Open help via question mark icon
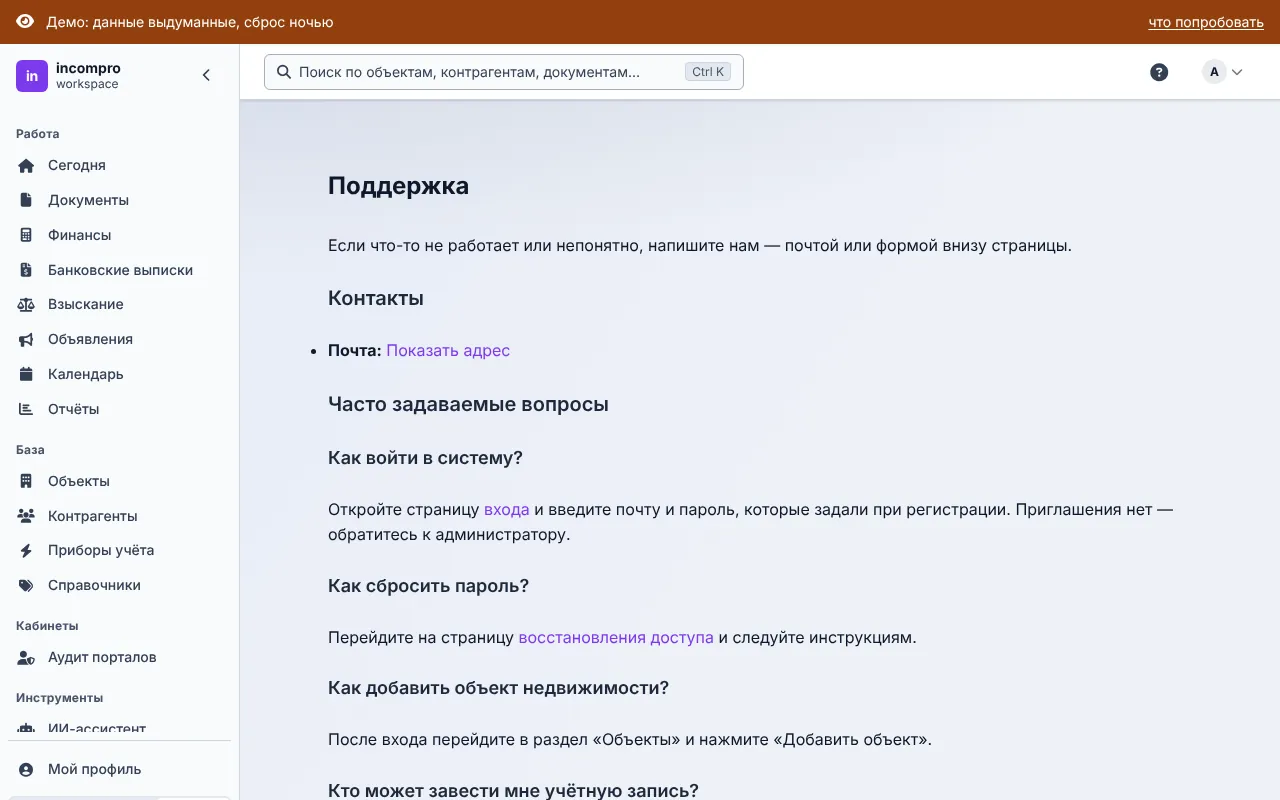Viewport: 1280px width, 800px height. (x=1159, y=72)
